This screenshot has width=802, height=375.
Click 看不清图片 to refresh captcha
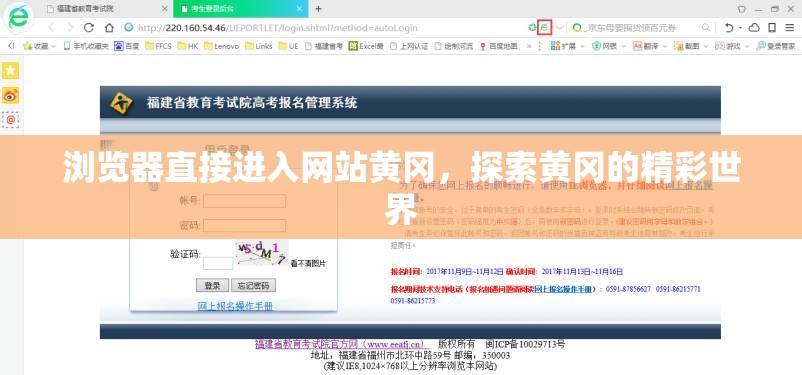pos(308,263)
